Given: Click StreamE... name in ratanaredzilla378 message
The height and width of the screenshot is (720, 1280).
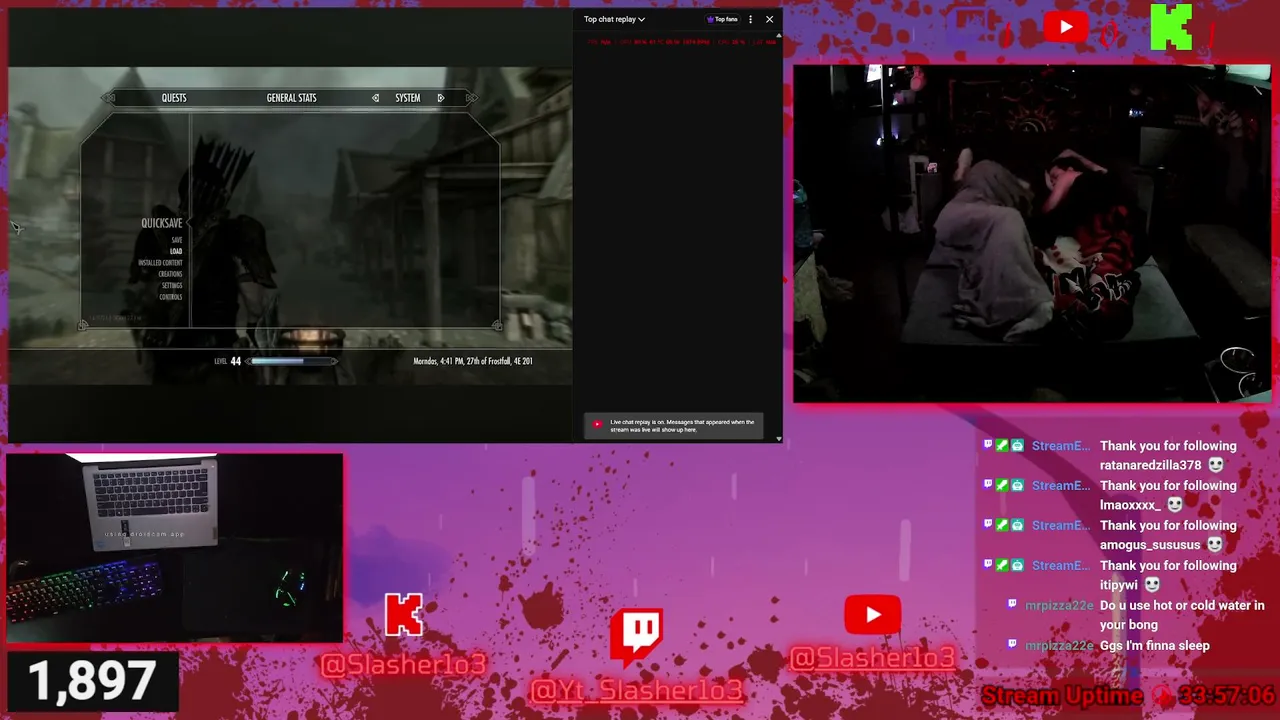Looking at the screenshot, I should 1061,446.
